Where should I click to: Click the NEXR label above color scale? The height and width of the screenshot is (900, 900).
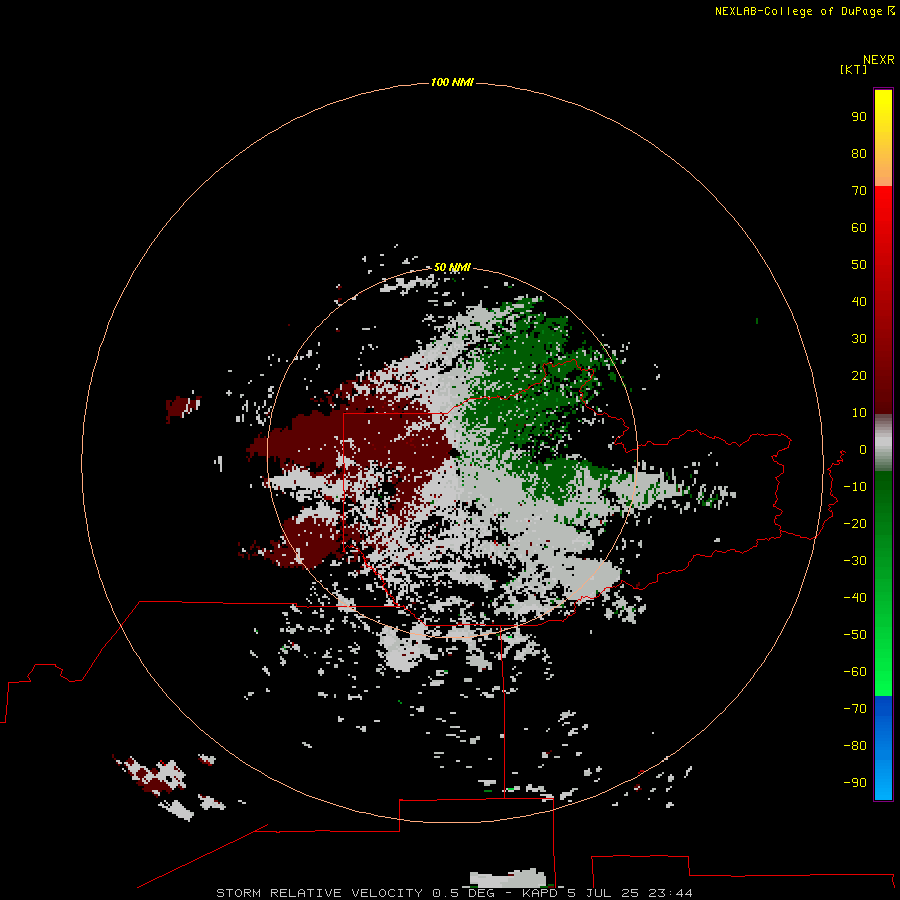pyautogui.click(x=879, y=60)
